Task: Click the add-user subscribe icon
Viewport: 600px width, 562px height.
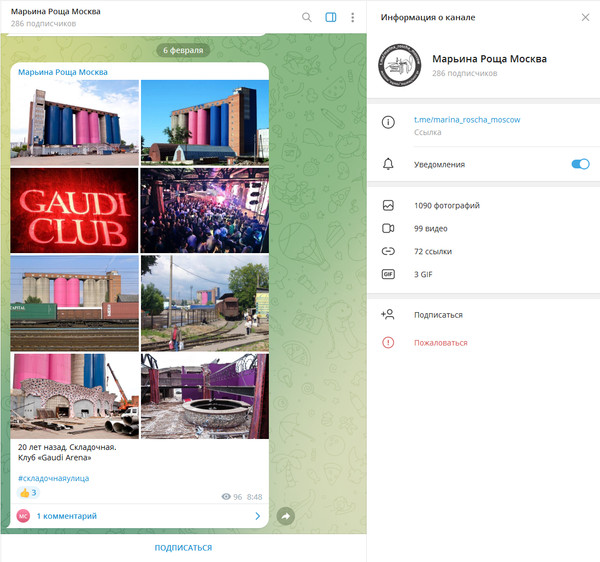Action: (388, 314)
